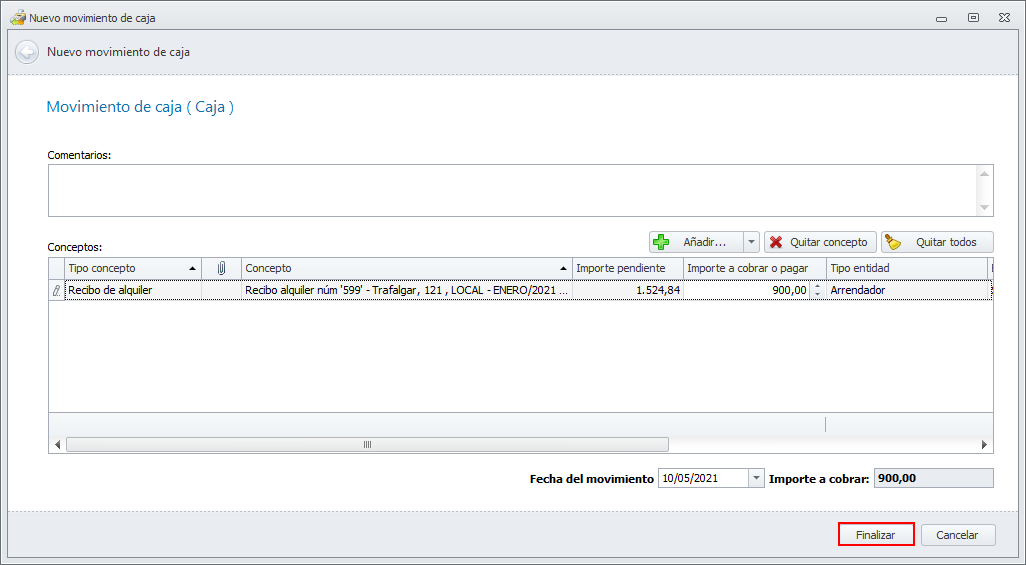This screenshot has width=1026, height=565.
Task: Click the right arrow of the horizontal scrollbar
Action: click(x=984, y=445)
